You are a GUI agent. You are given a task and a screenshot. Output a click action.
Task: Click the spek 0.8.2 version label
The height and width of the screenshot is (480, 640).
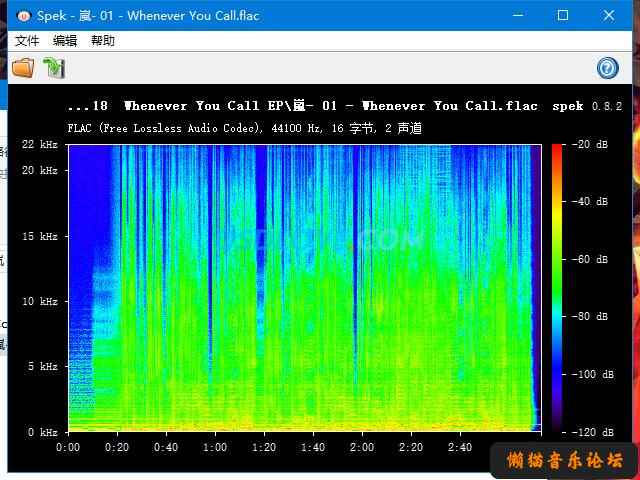(x=587, y=106)
